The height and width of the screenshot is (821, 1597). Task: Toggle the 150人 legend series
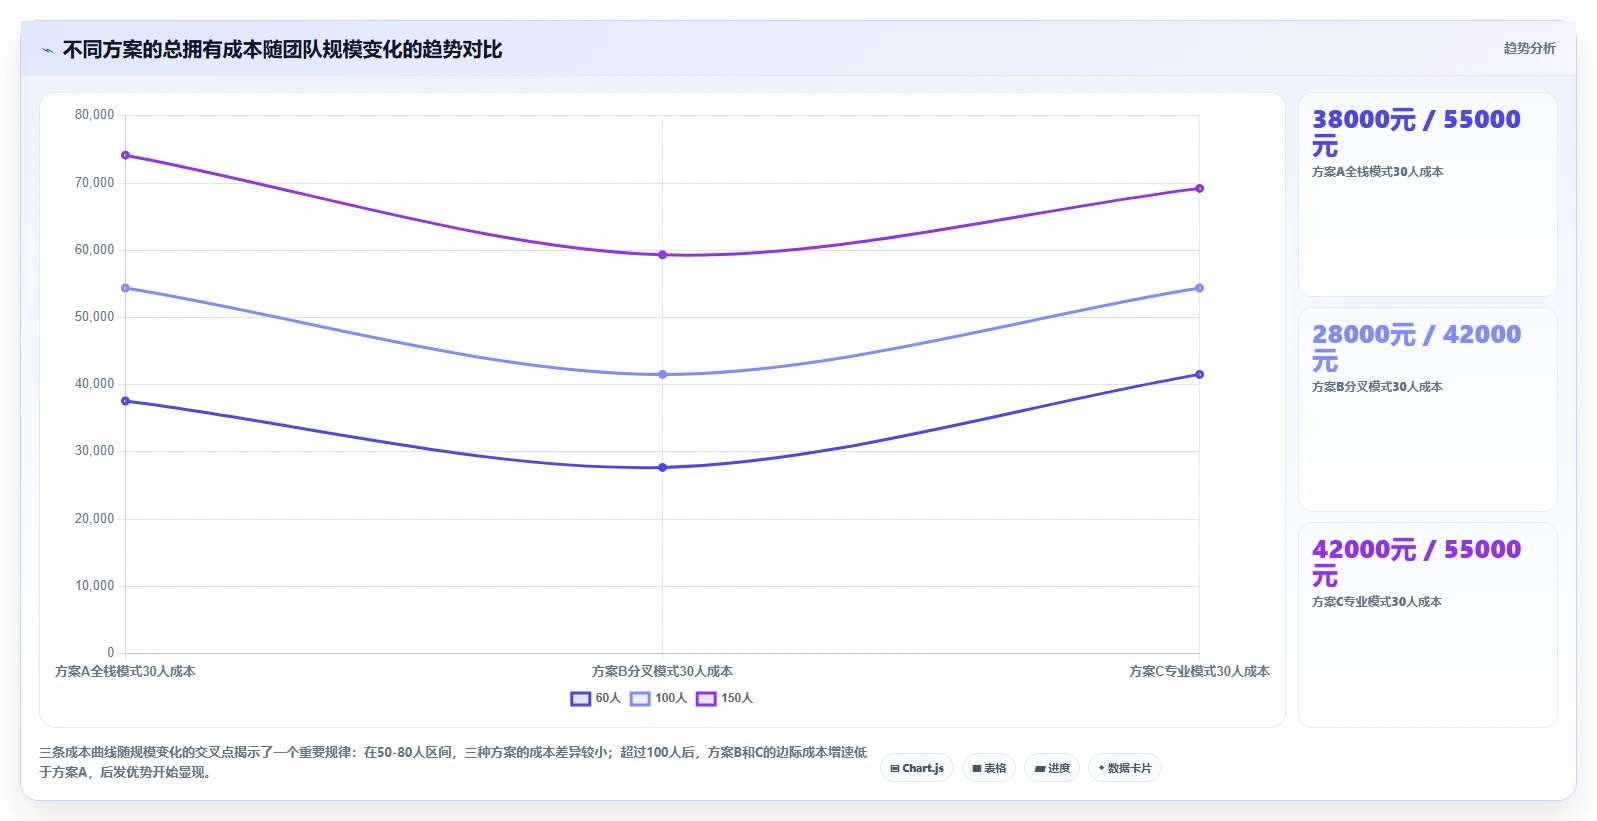pyautogui.click(x=725, y=698)
